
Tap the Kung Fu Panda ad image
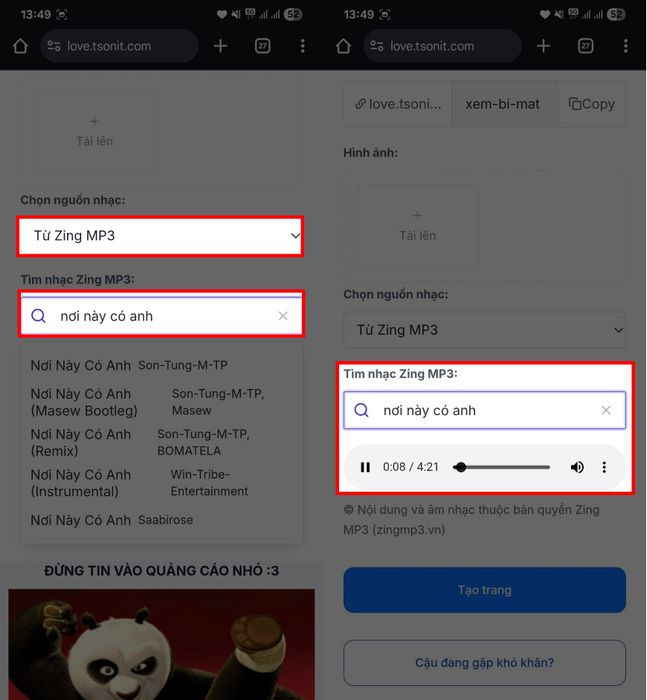(x=161, y=644)
